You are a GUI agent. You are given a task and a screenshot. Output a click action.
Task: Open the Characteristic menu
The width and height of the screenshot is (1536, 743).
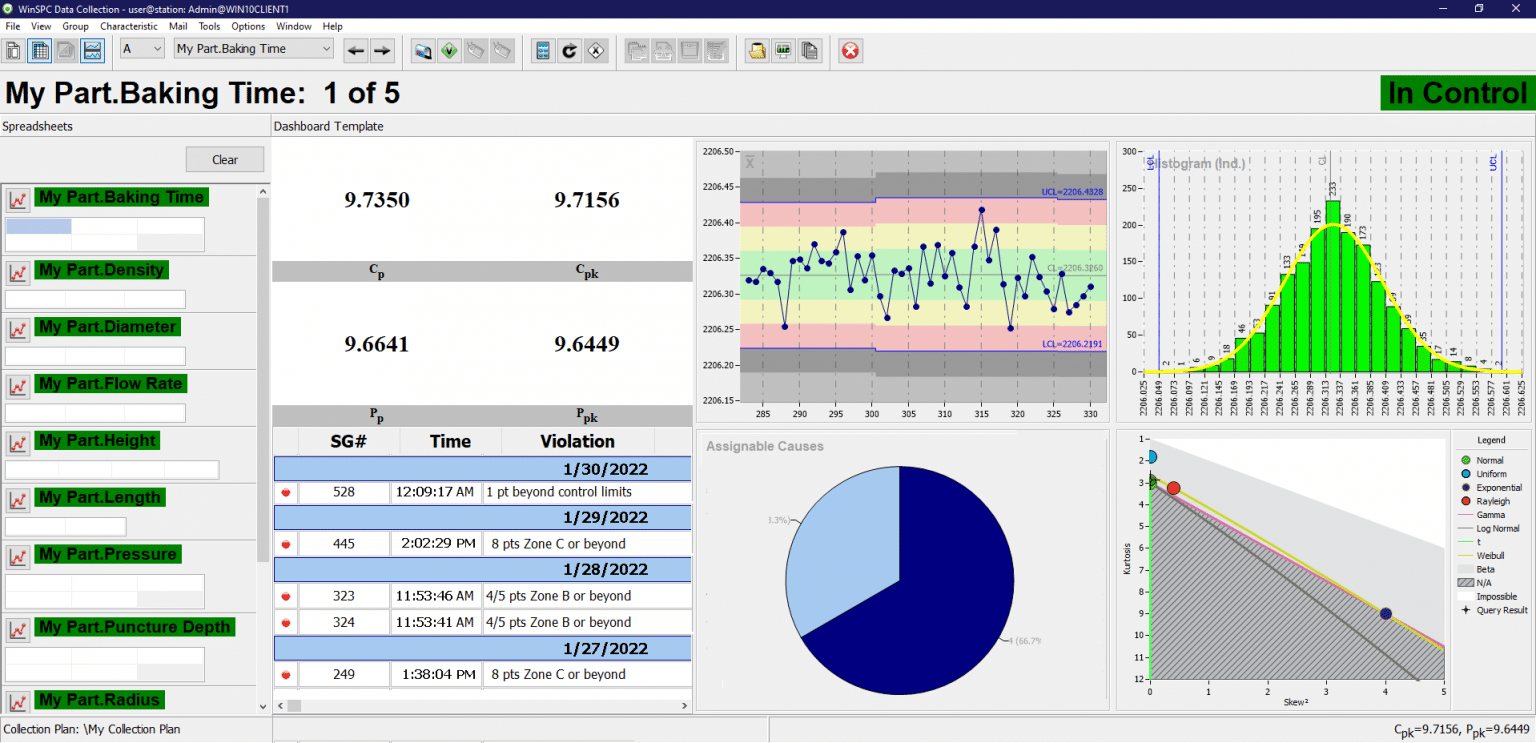coord(128,26)
